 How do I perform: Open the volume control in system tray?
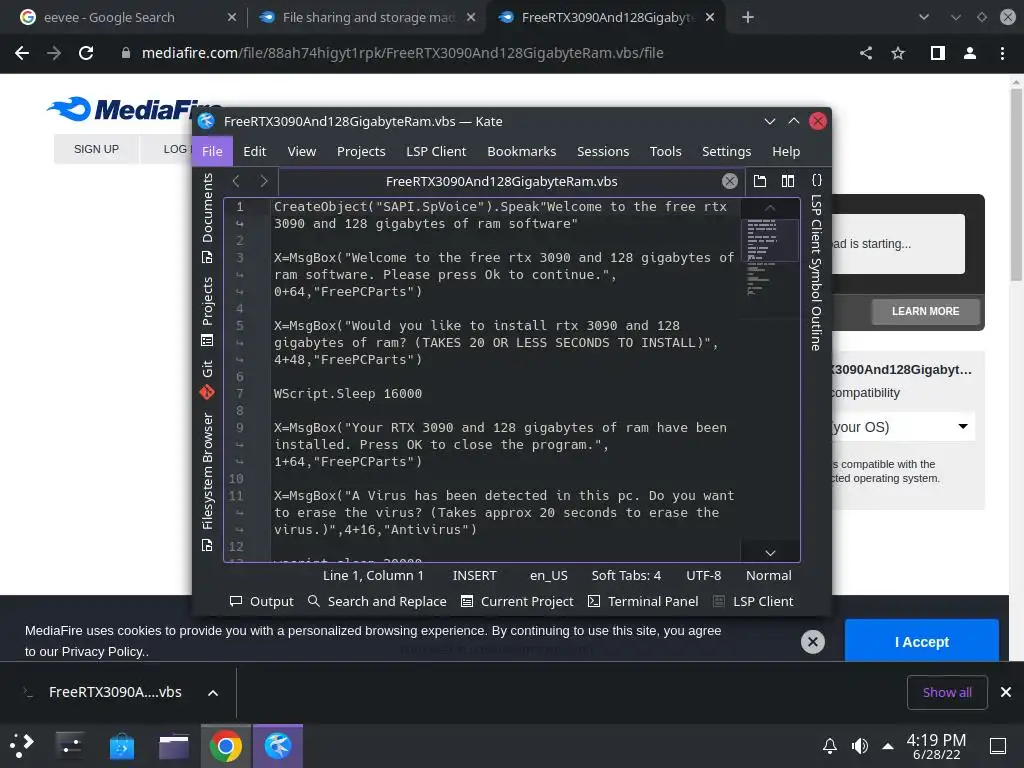pos(859,746)
